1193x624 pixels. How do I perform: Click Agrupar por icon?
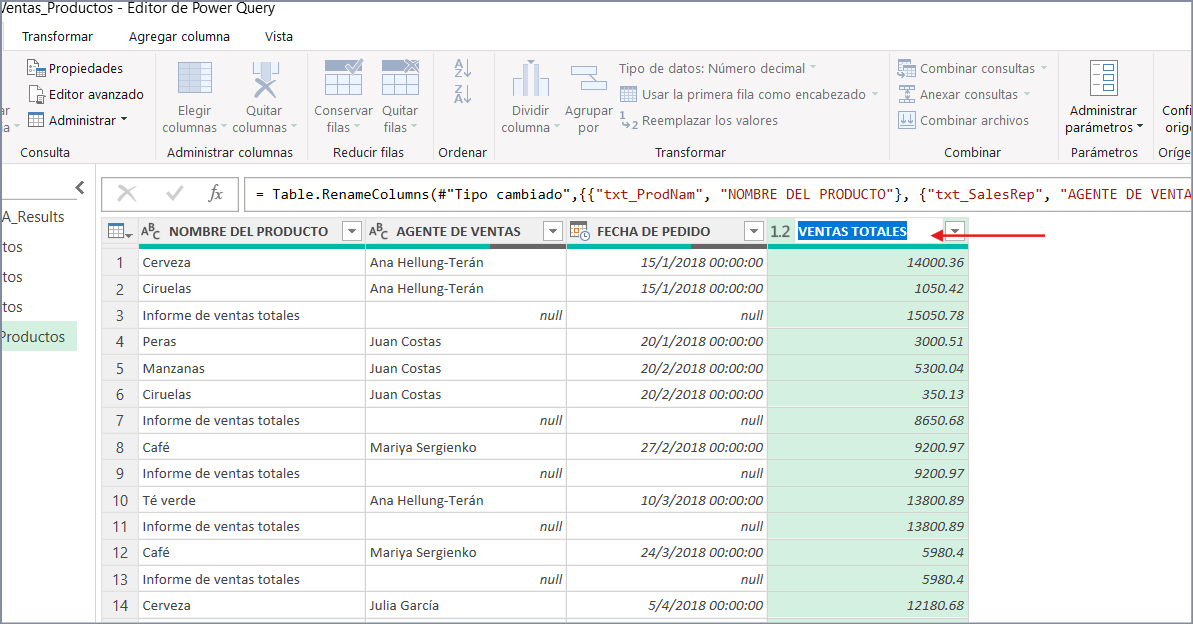[x=588, y=79]
